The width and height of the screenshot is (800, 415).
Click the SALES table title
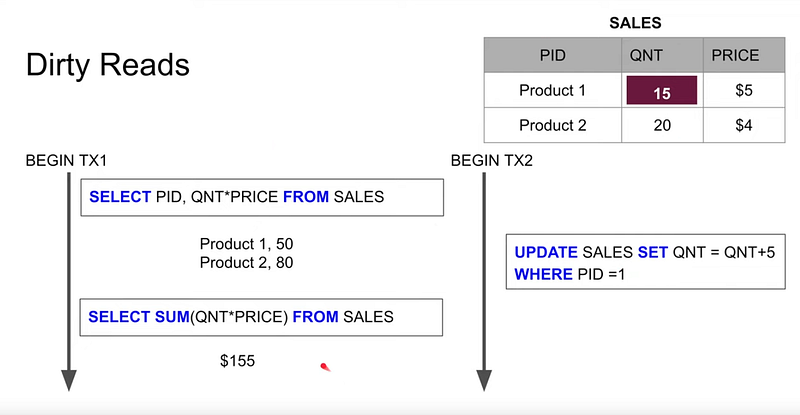[x=635, y=23]
